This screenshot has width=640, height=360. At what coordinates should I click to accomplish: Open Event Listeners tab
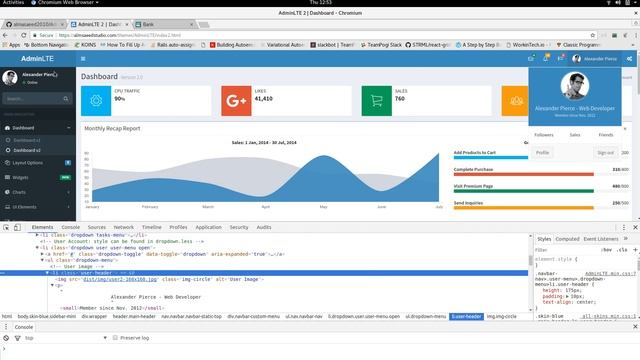pyautogui.click(x=601, y=239)
